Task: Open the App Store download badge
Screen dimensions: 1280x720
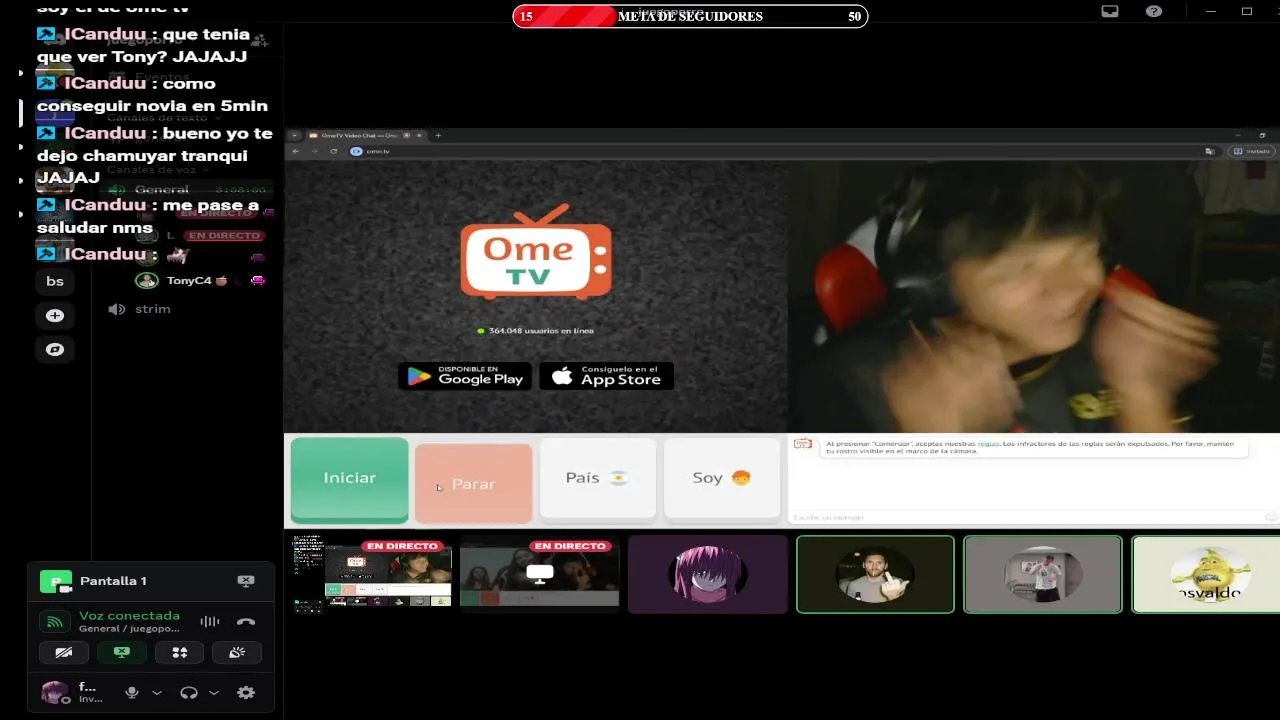Action: [606, 376]
